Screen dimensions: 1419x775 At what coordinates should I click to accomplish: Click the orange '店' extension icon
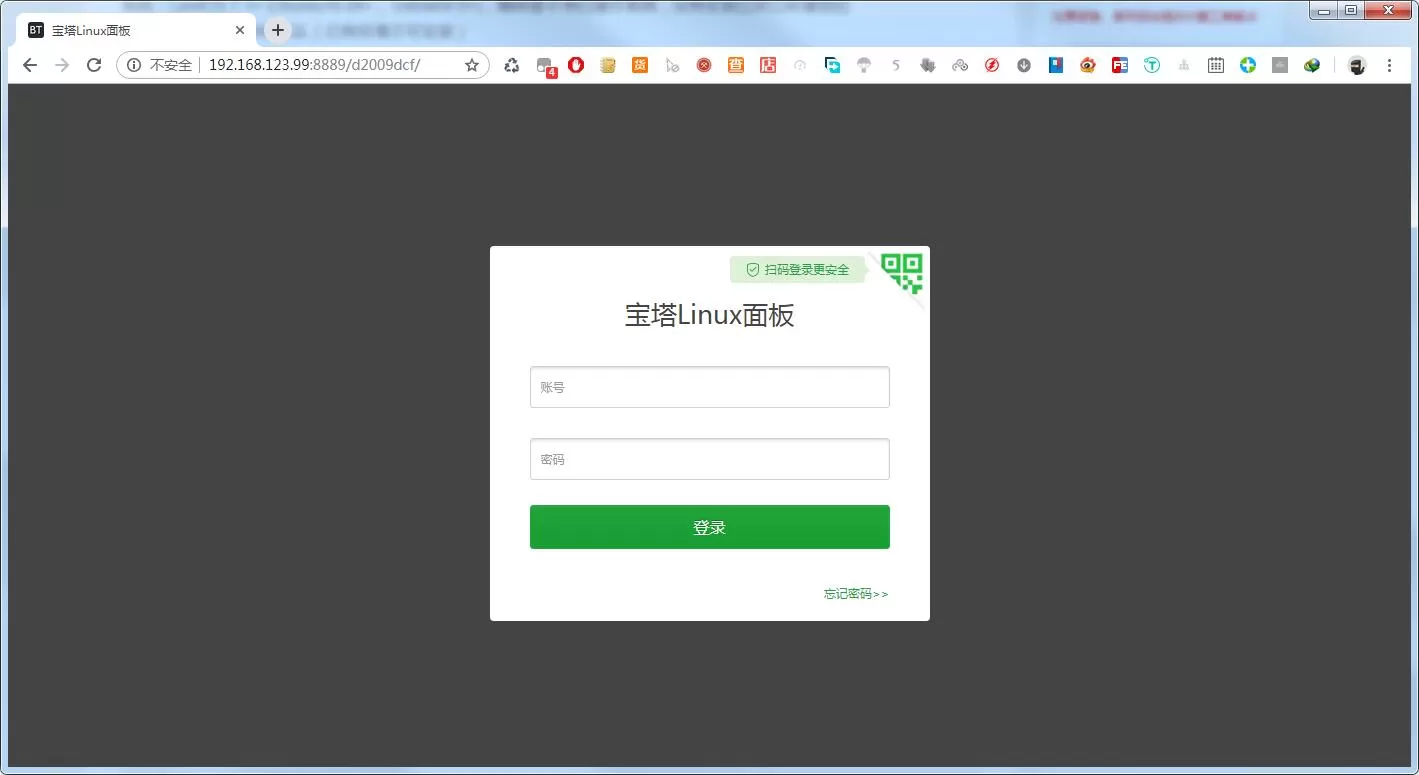[768, 65]
